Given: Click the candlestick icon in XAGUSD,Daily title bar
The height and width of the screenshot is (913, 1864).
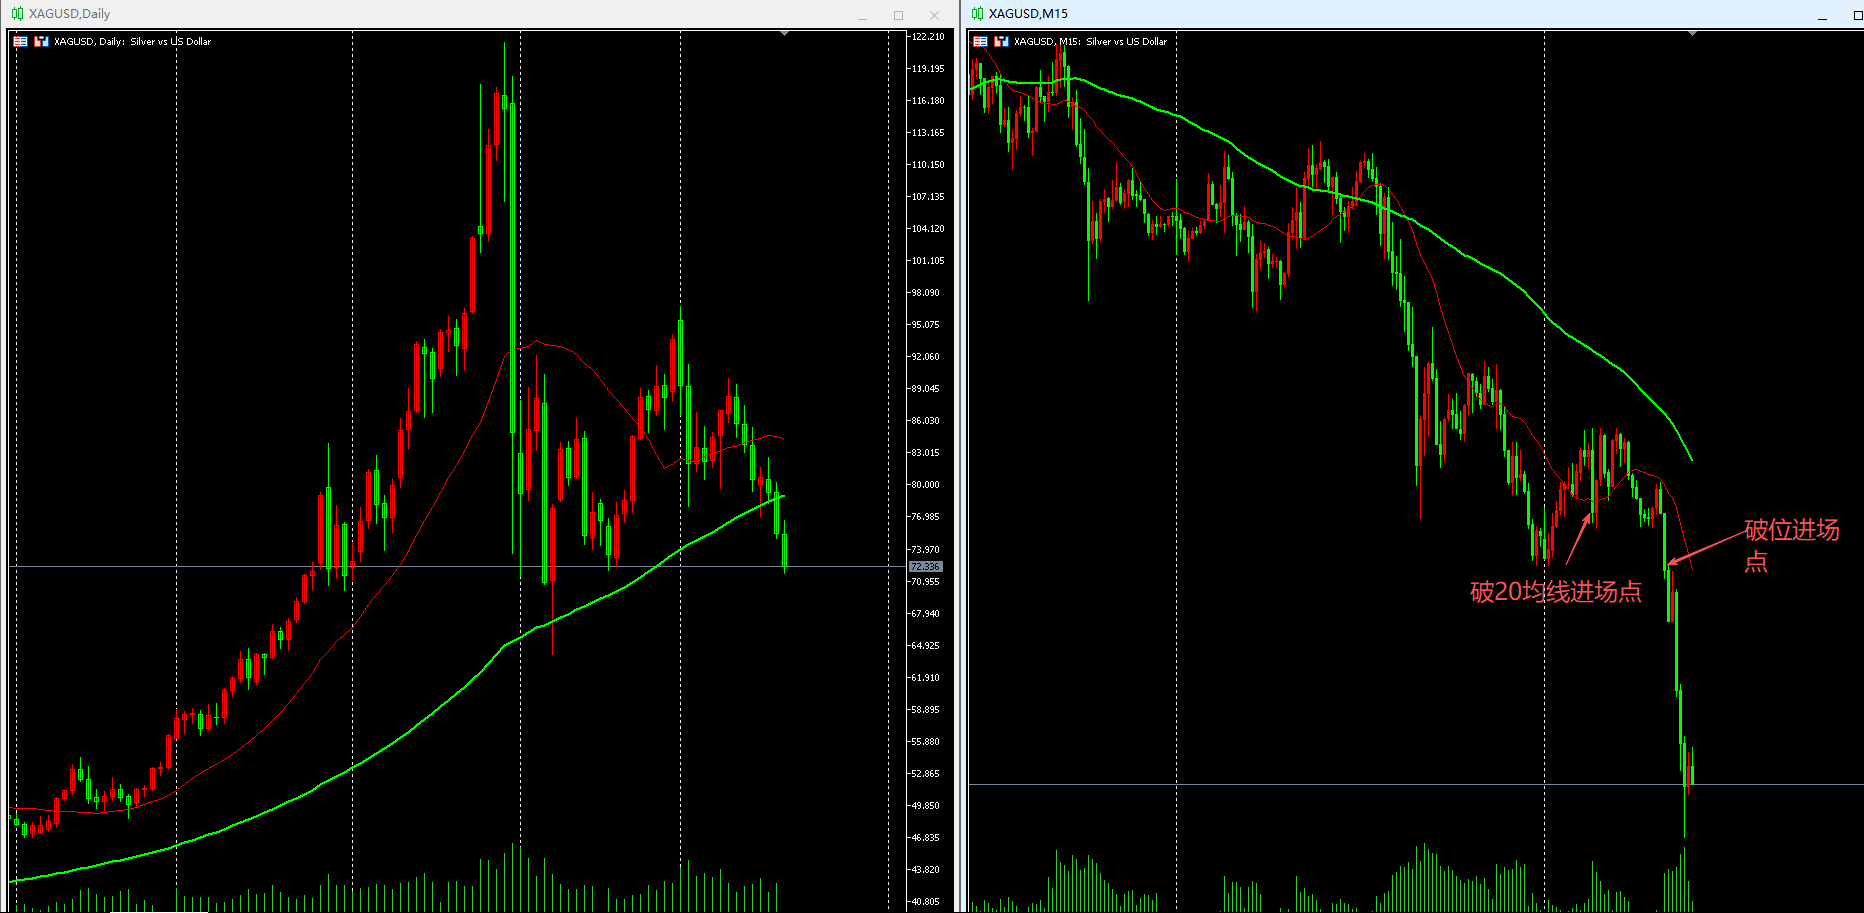Looking at the screenshot, I should 17,14.
